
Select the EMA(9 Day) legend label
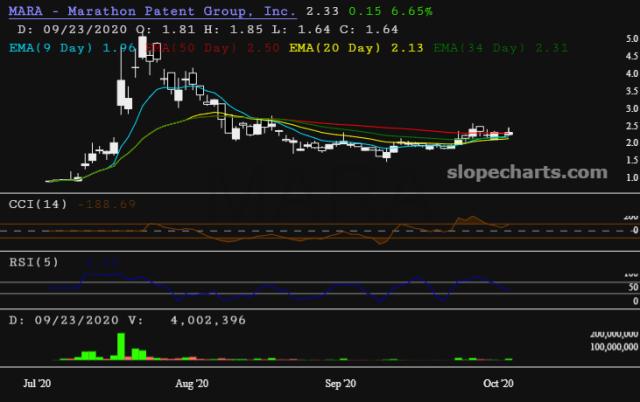coord(58,46)
